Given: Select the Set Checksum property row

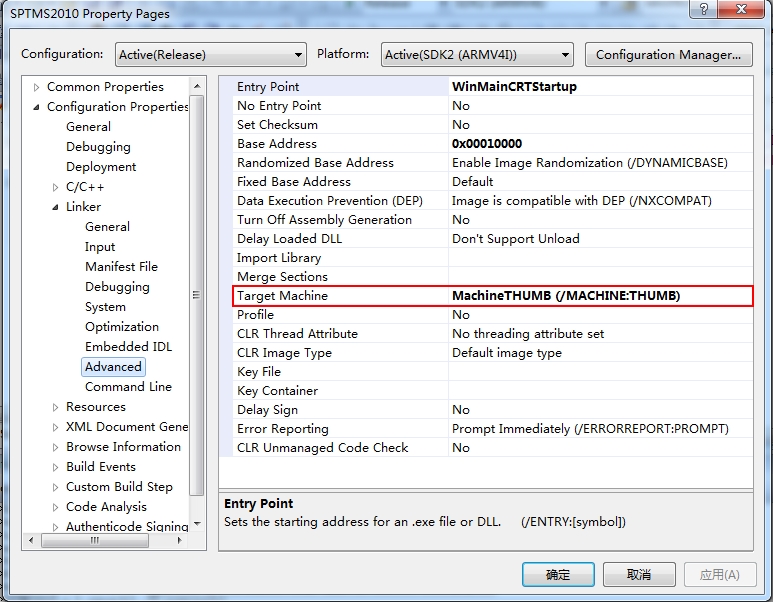Looking at the screenshot, I should click(x=493, y=125).
